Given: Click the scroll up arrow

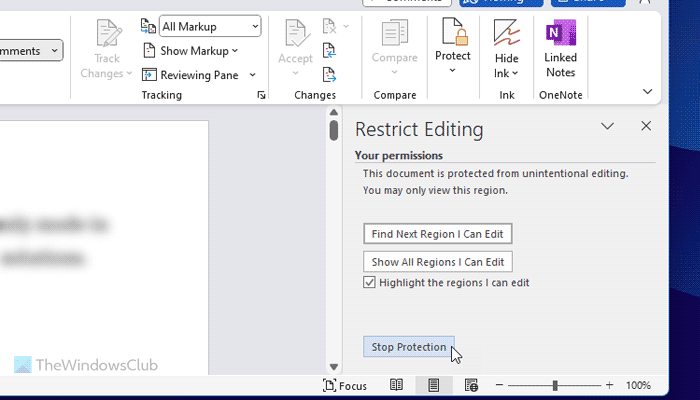Looking at the screenshot, I should pos(334,112).
